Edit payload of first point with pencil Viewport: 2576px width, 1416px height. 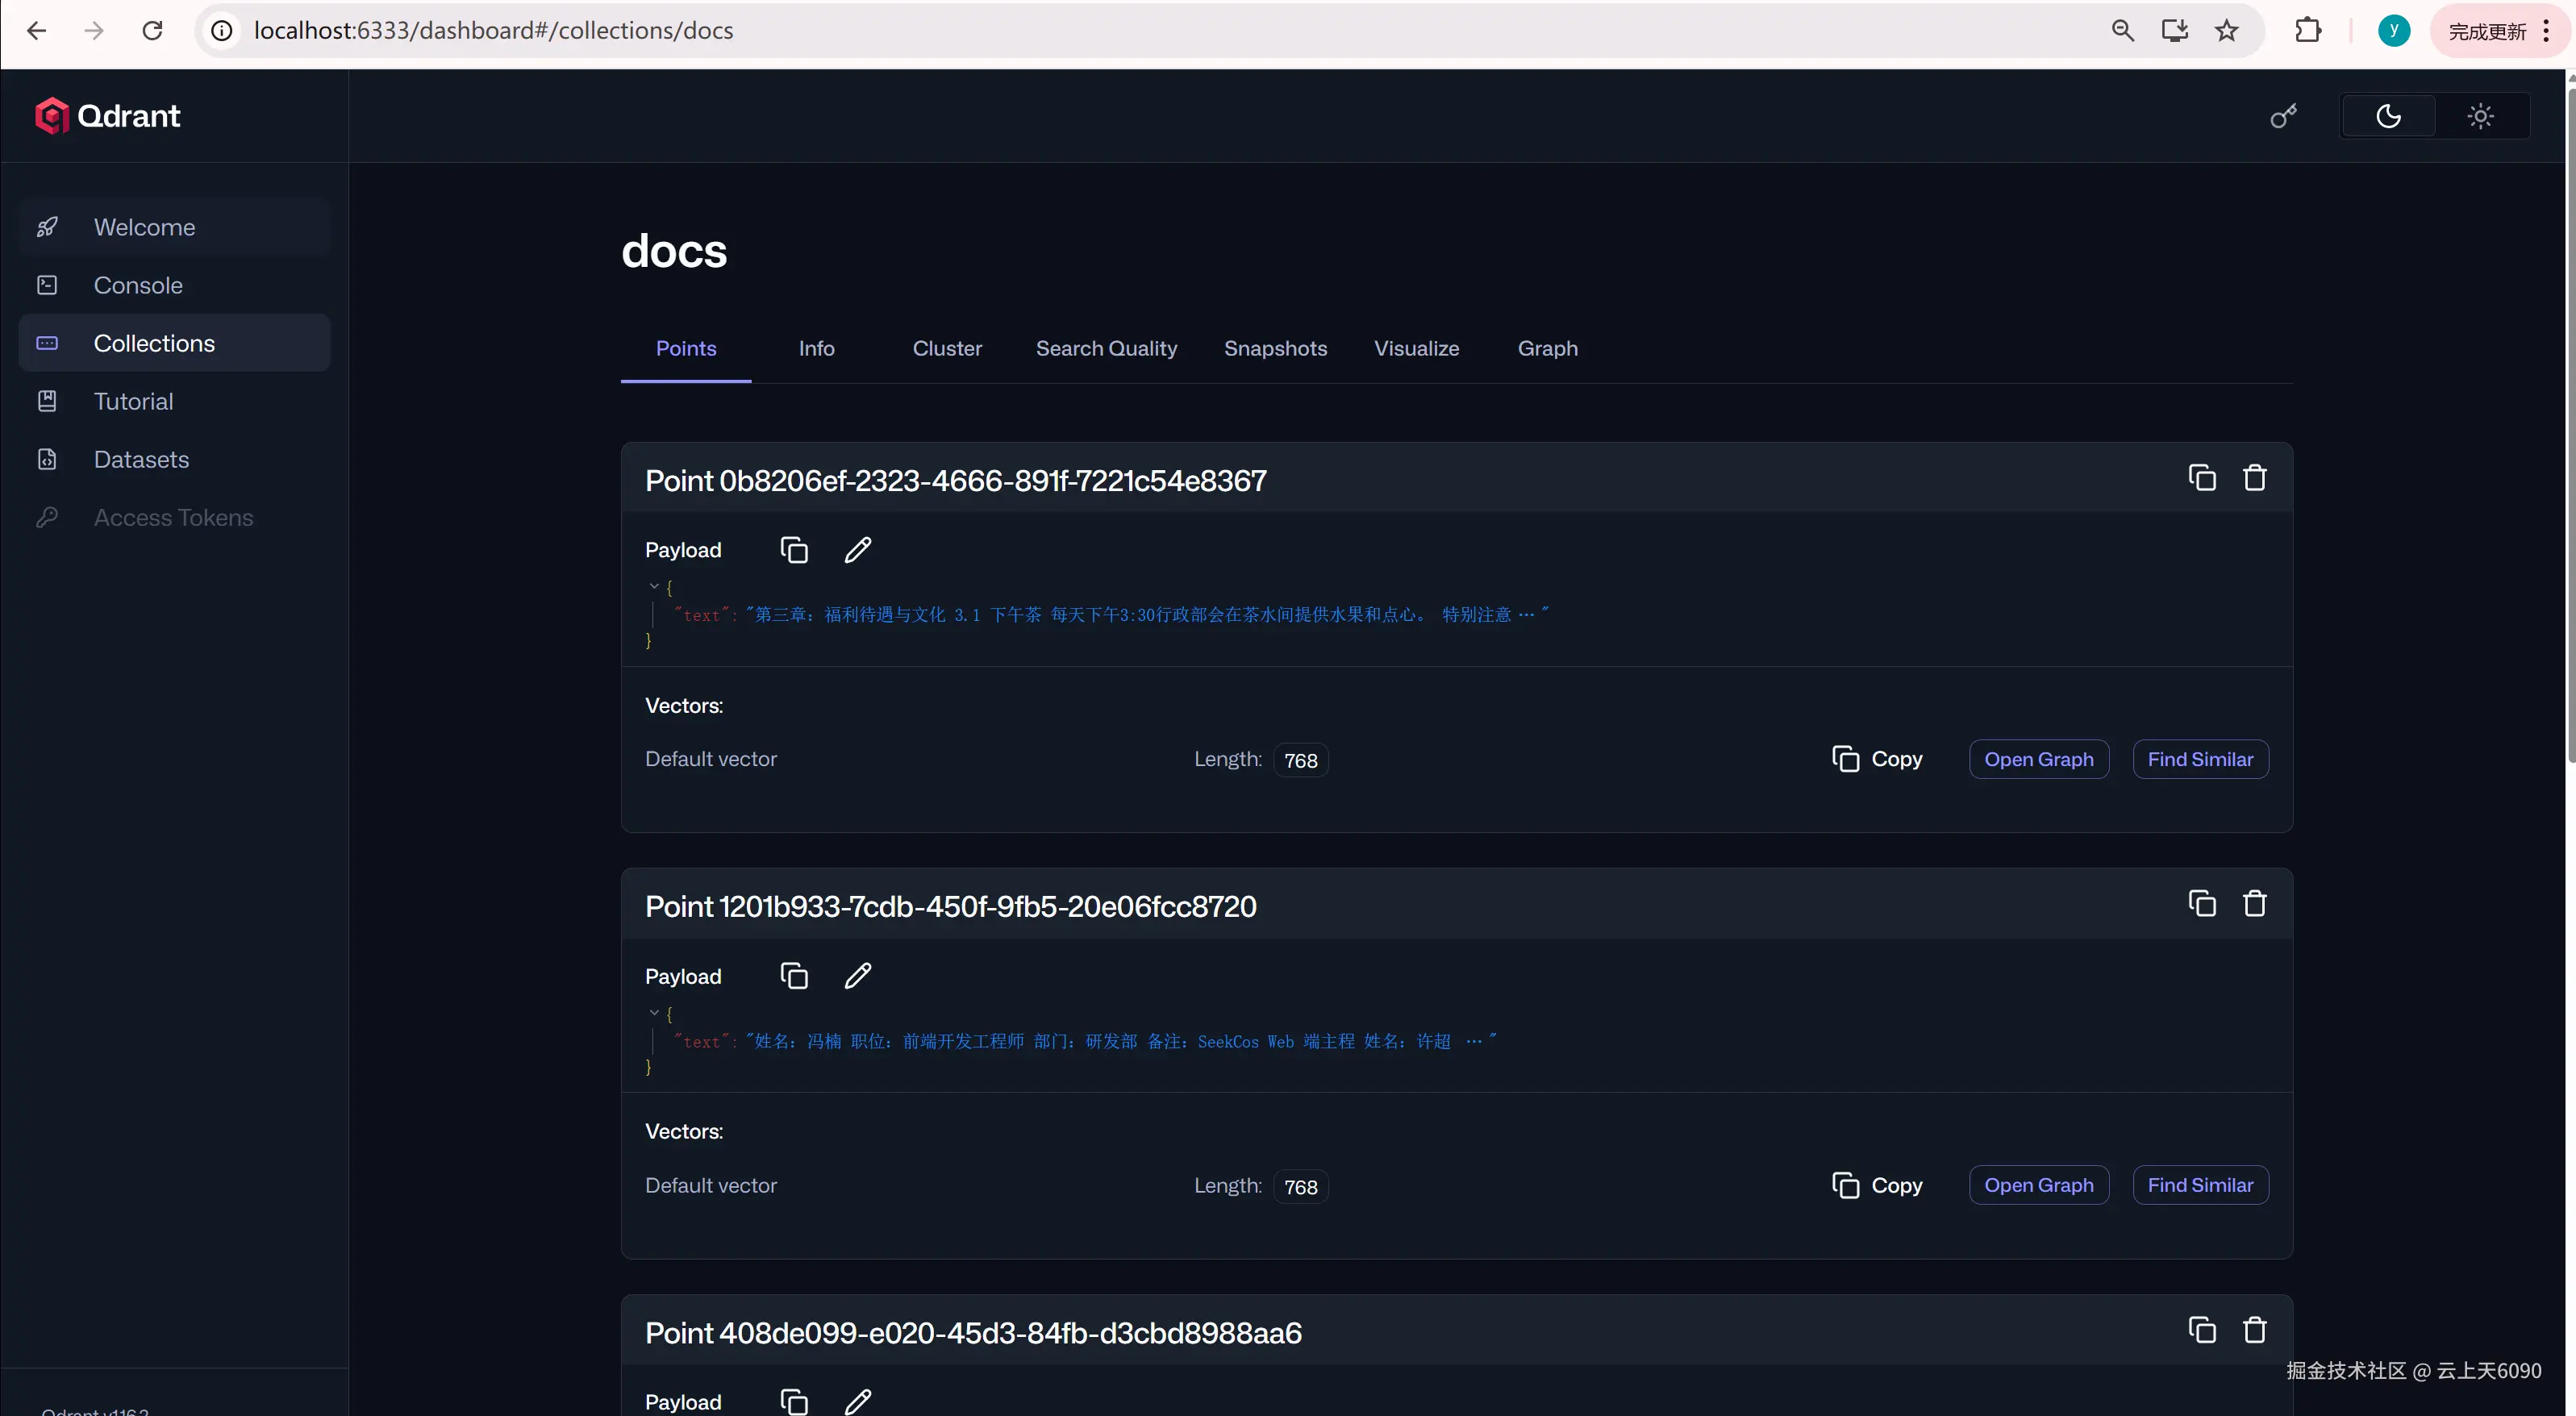tap(857, 550)
